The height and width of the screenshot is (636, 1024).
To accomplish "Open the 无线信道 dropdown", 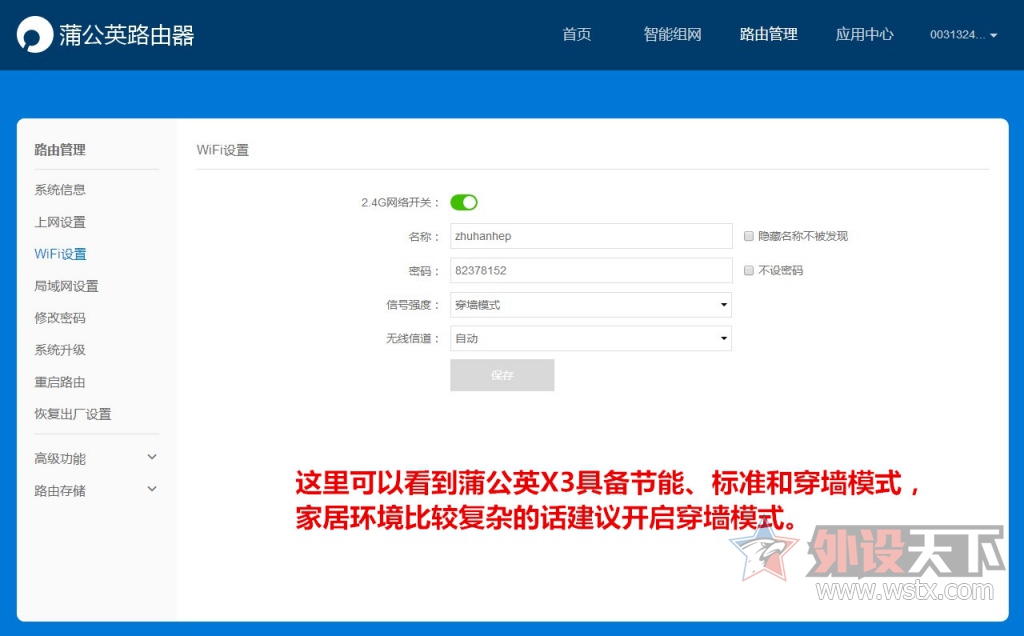I will (x=590, y=338).
